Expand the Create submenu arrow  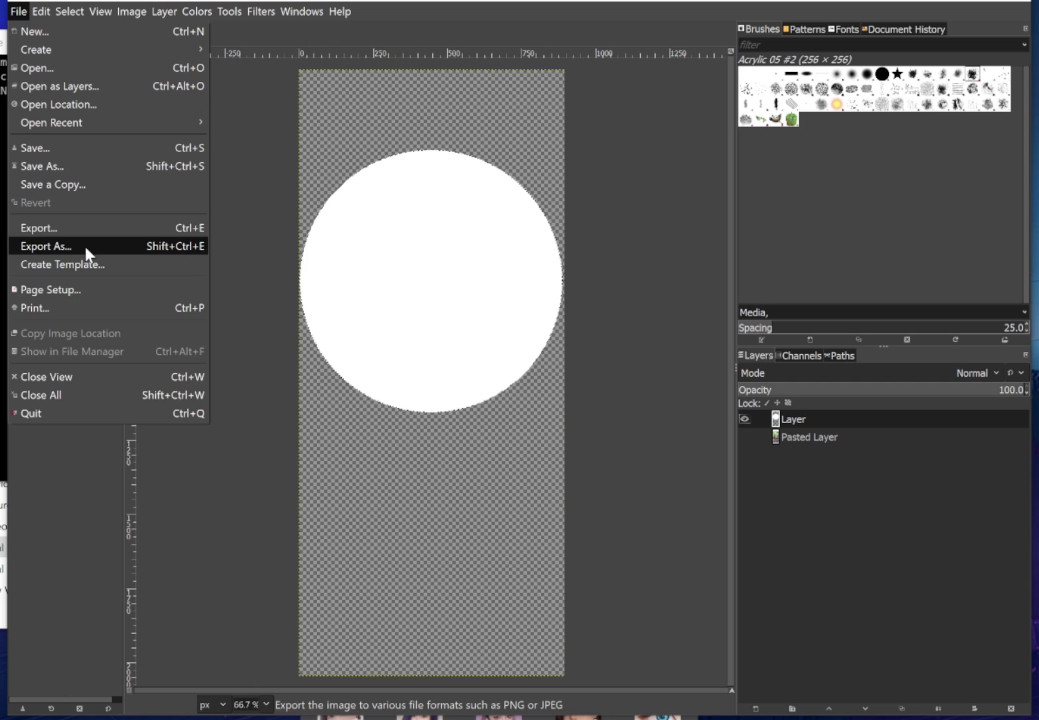coord(200,50)
